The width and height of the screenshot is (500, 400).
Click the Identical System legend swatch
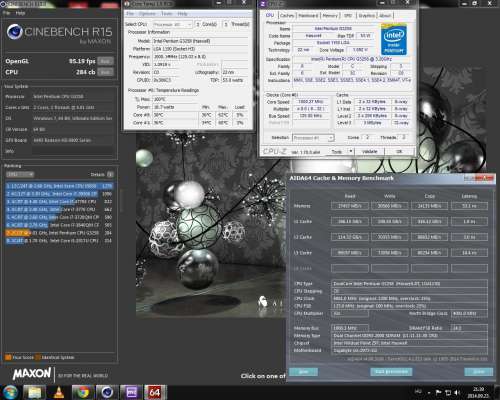pos(38,357)
